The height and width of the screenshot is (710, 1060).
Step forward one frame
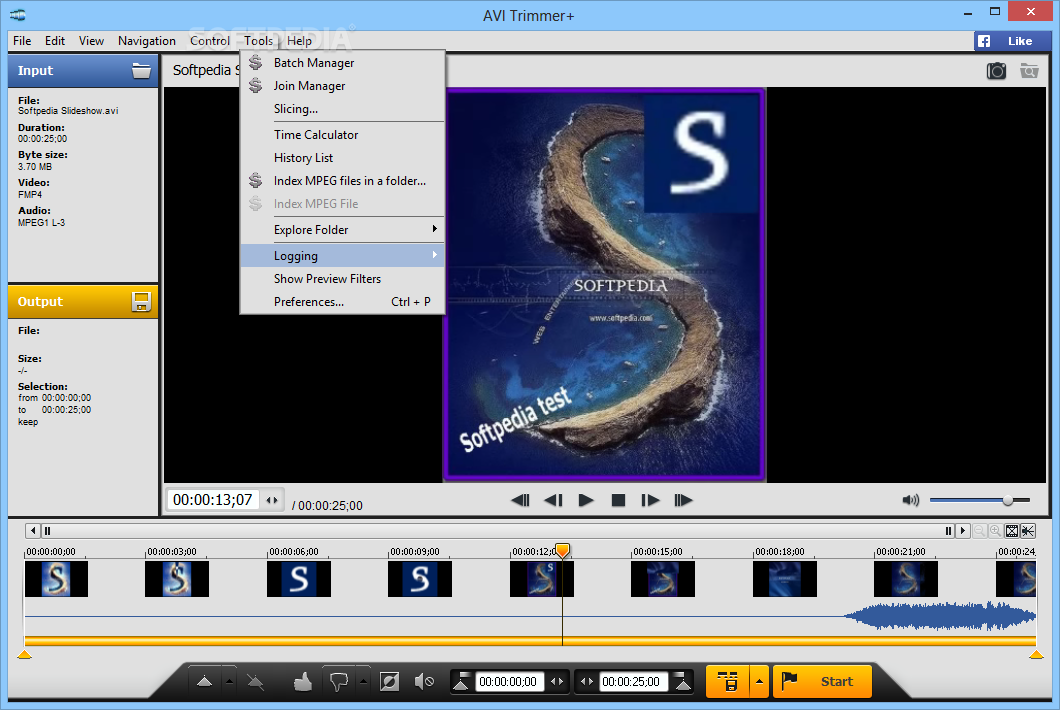pyautogui.click(x=650, y=500)
